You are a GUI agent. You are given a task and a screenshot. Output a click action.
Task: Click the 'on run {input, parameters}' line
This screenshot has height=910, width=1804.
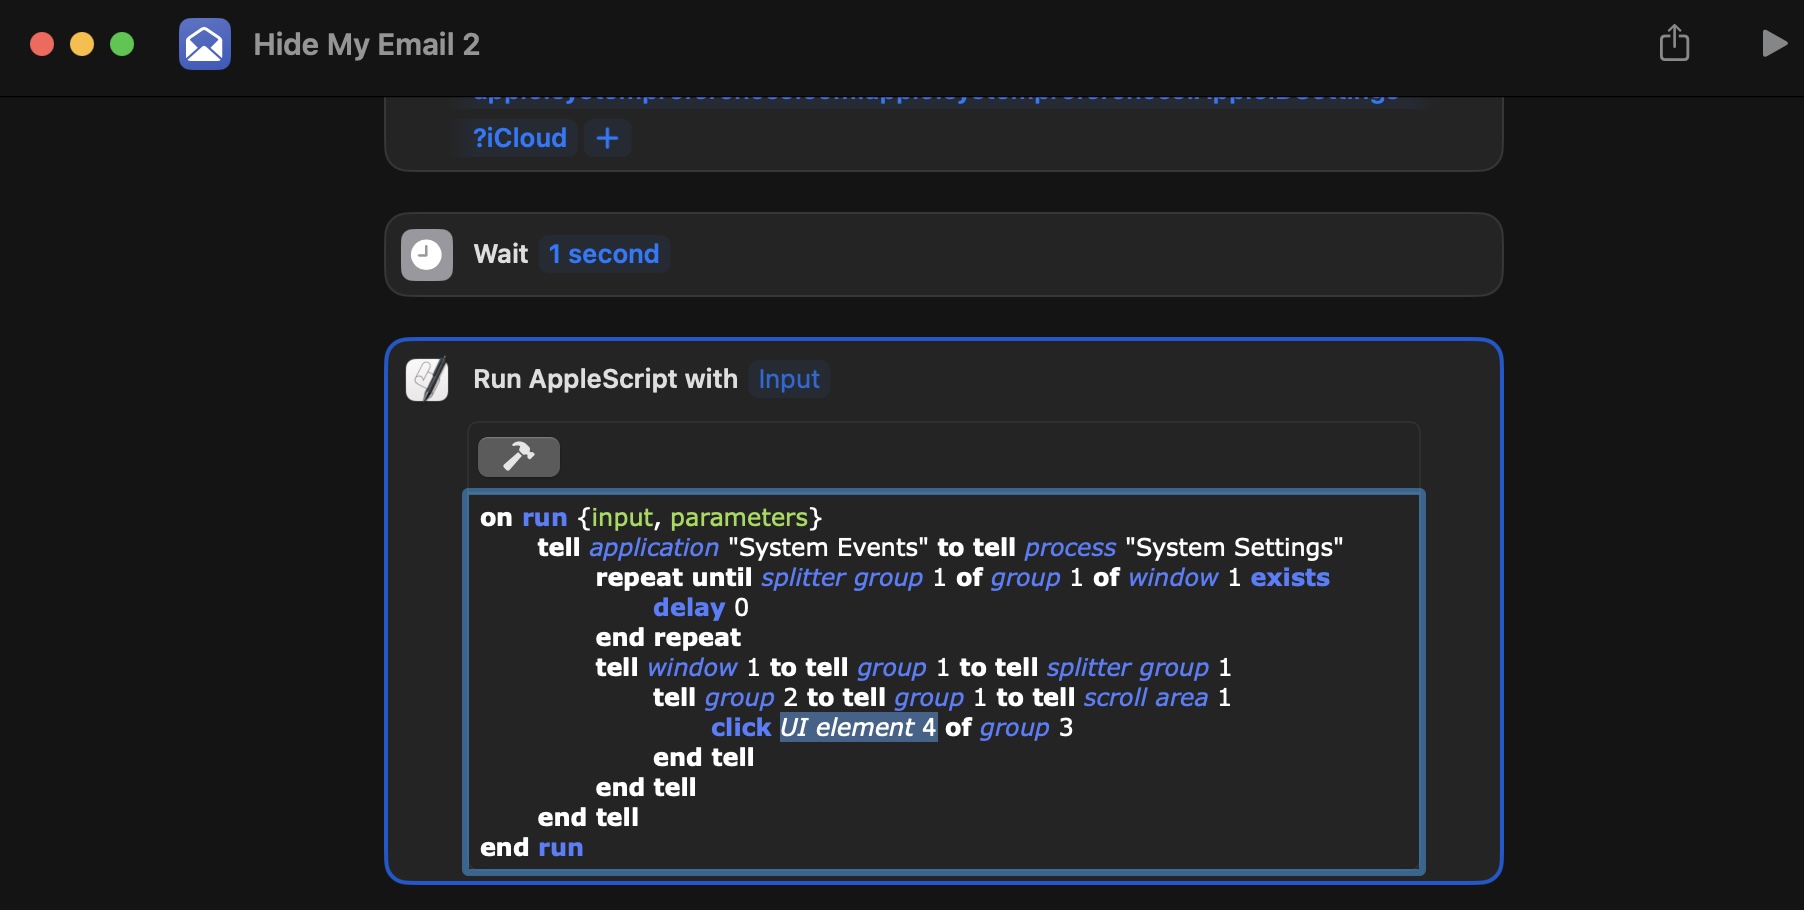click(651, 517)
